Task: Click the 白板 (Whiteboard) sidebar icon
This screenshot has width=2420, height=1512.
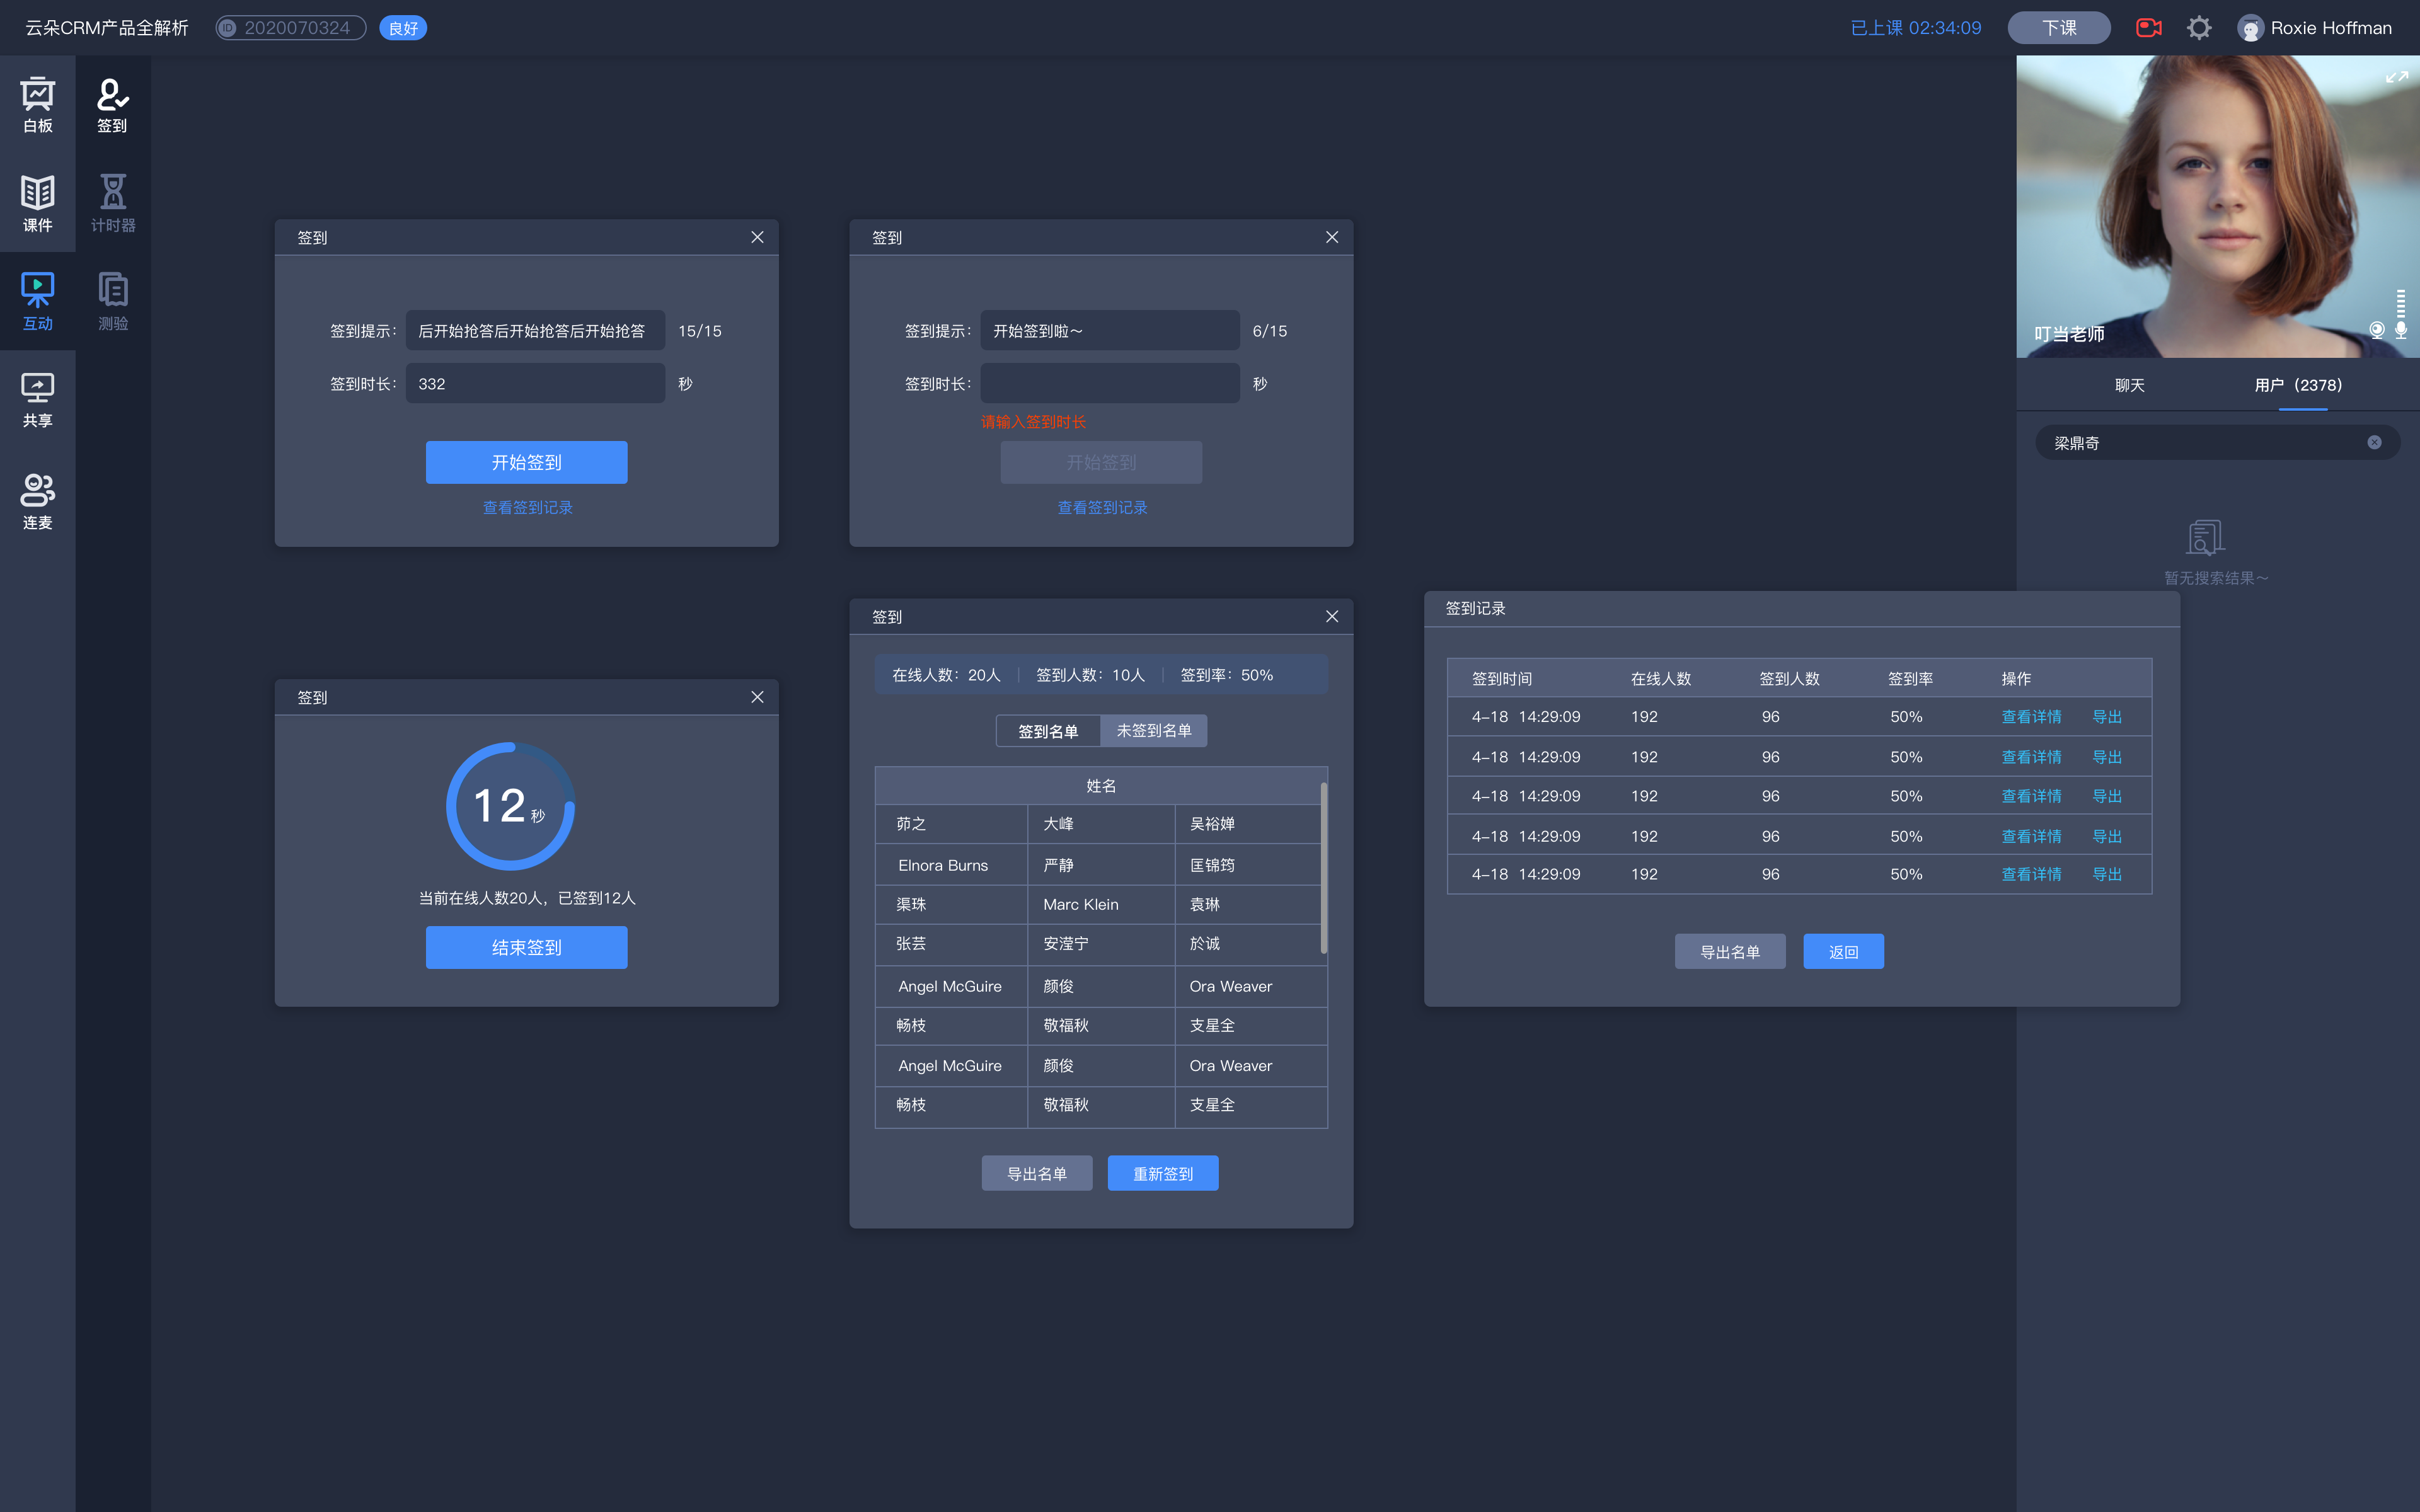Action: click(x=38, y=105)
